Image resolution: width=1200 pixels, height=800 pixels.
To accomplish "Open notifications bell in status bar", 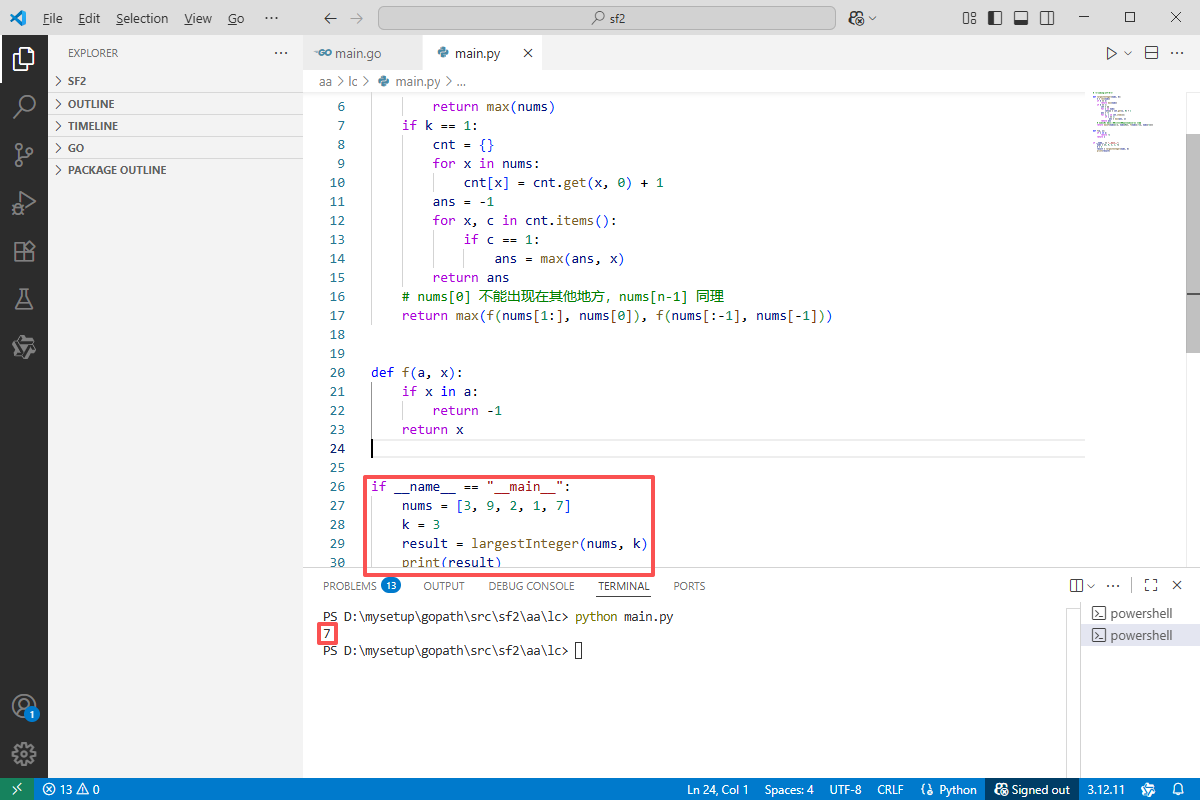I will tap(1180, 789).
